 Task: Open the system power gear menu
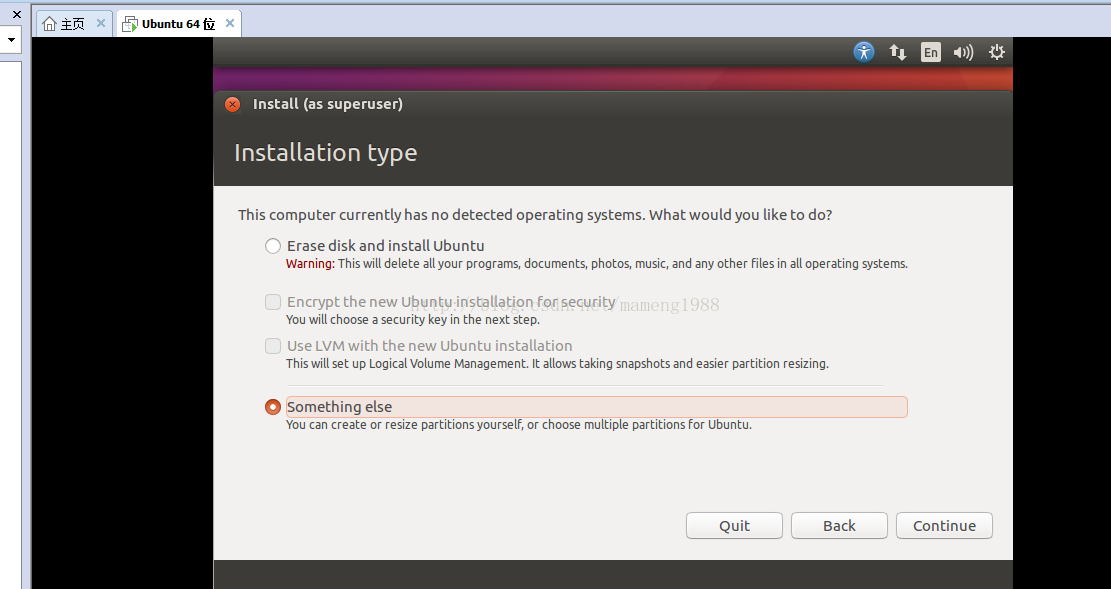(997, 52)
